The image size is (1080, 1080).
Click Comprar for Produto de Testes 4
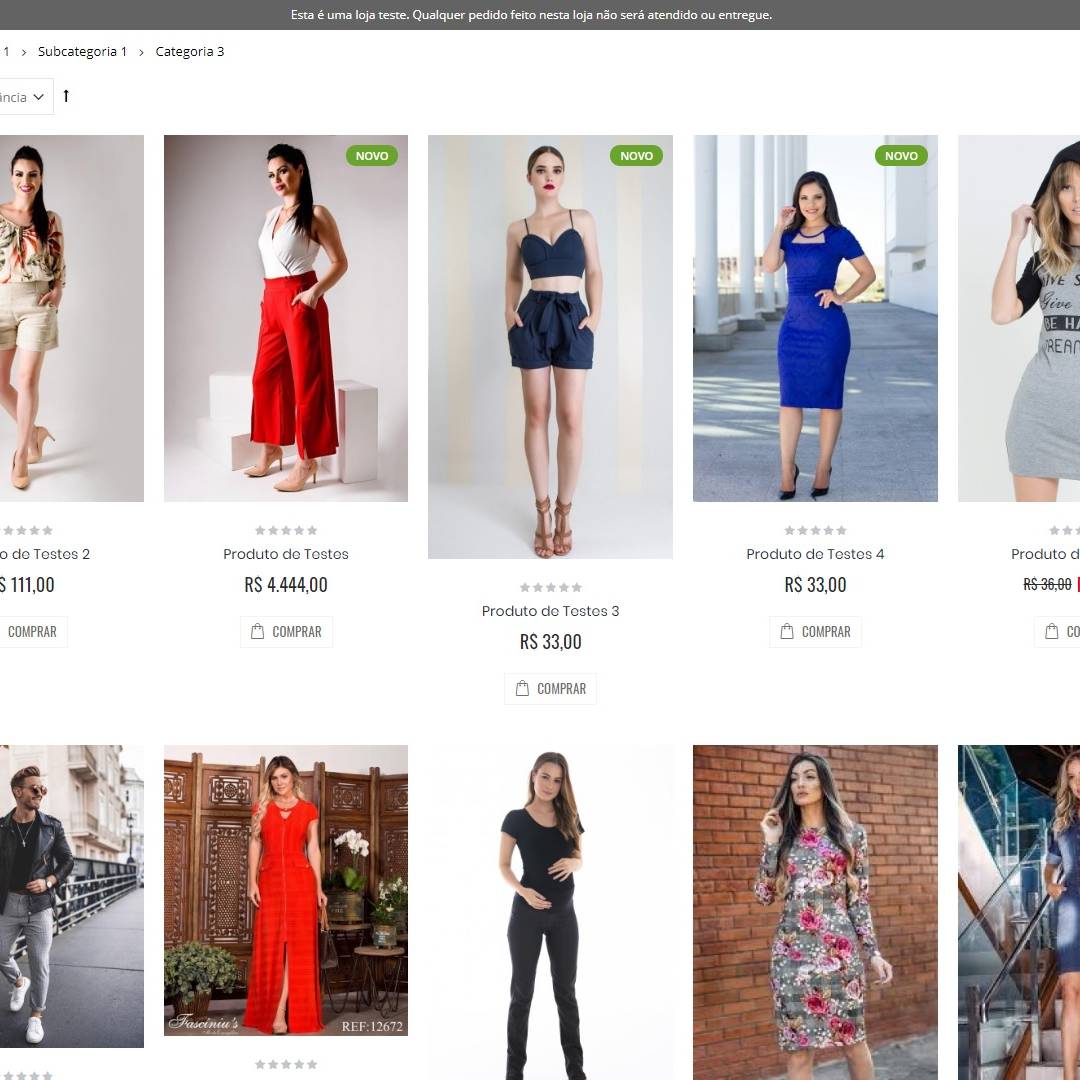(x=815, y=632)
